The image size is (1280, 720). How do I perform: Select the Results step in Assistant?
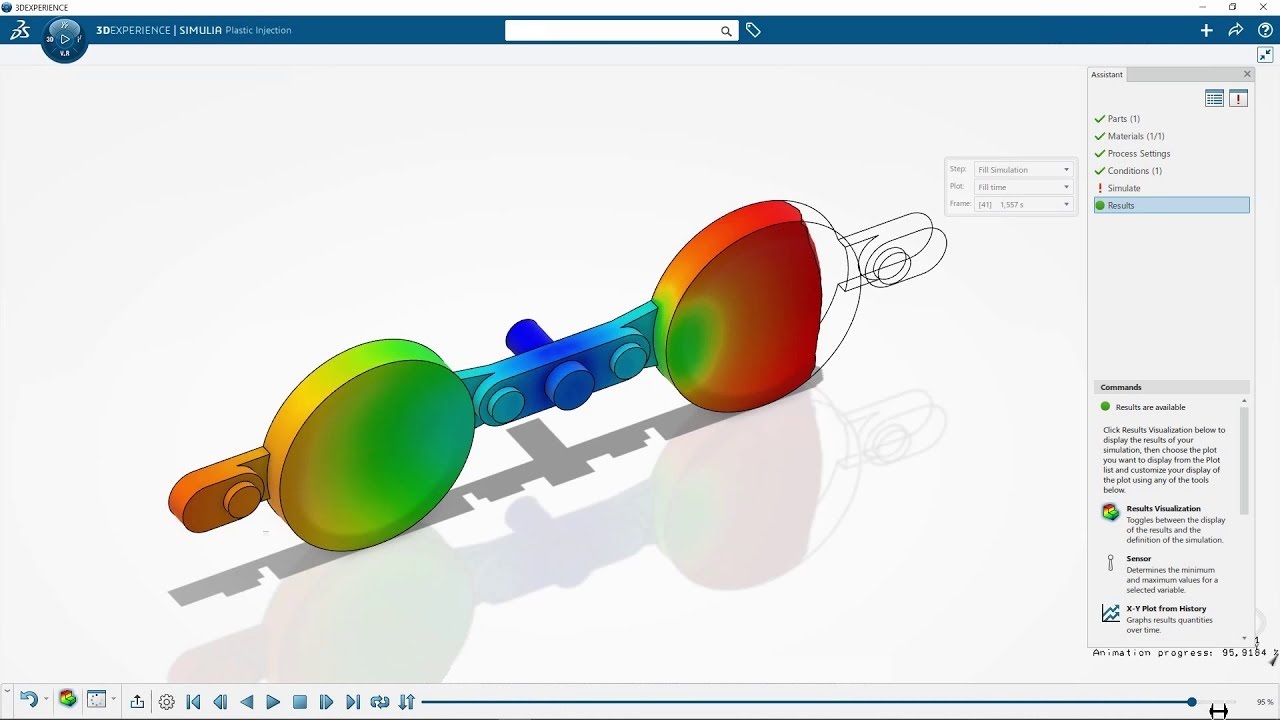click(x=1171, y=205)
